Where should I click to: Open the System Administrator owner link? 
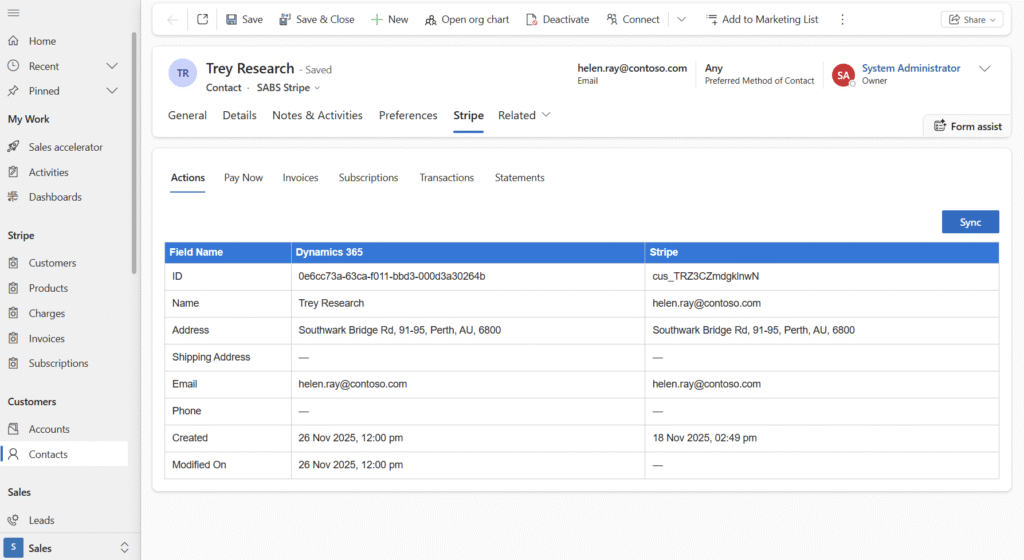tap(910, 68)
